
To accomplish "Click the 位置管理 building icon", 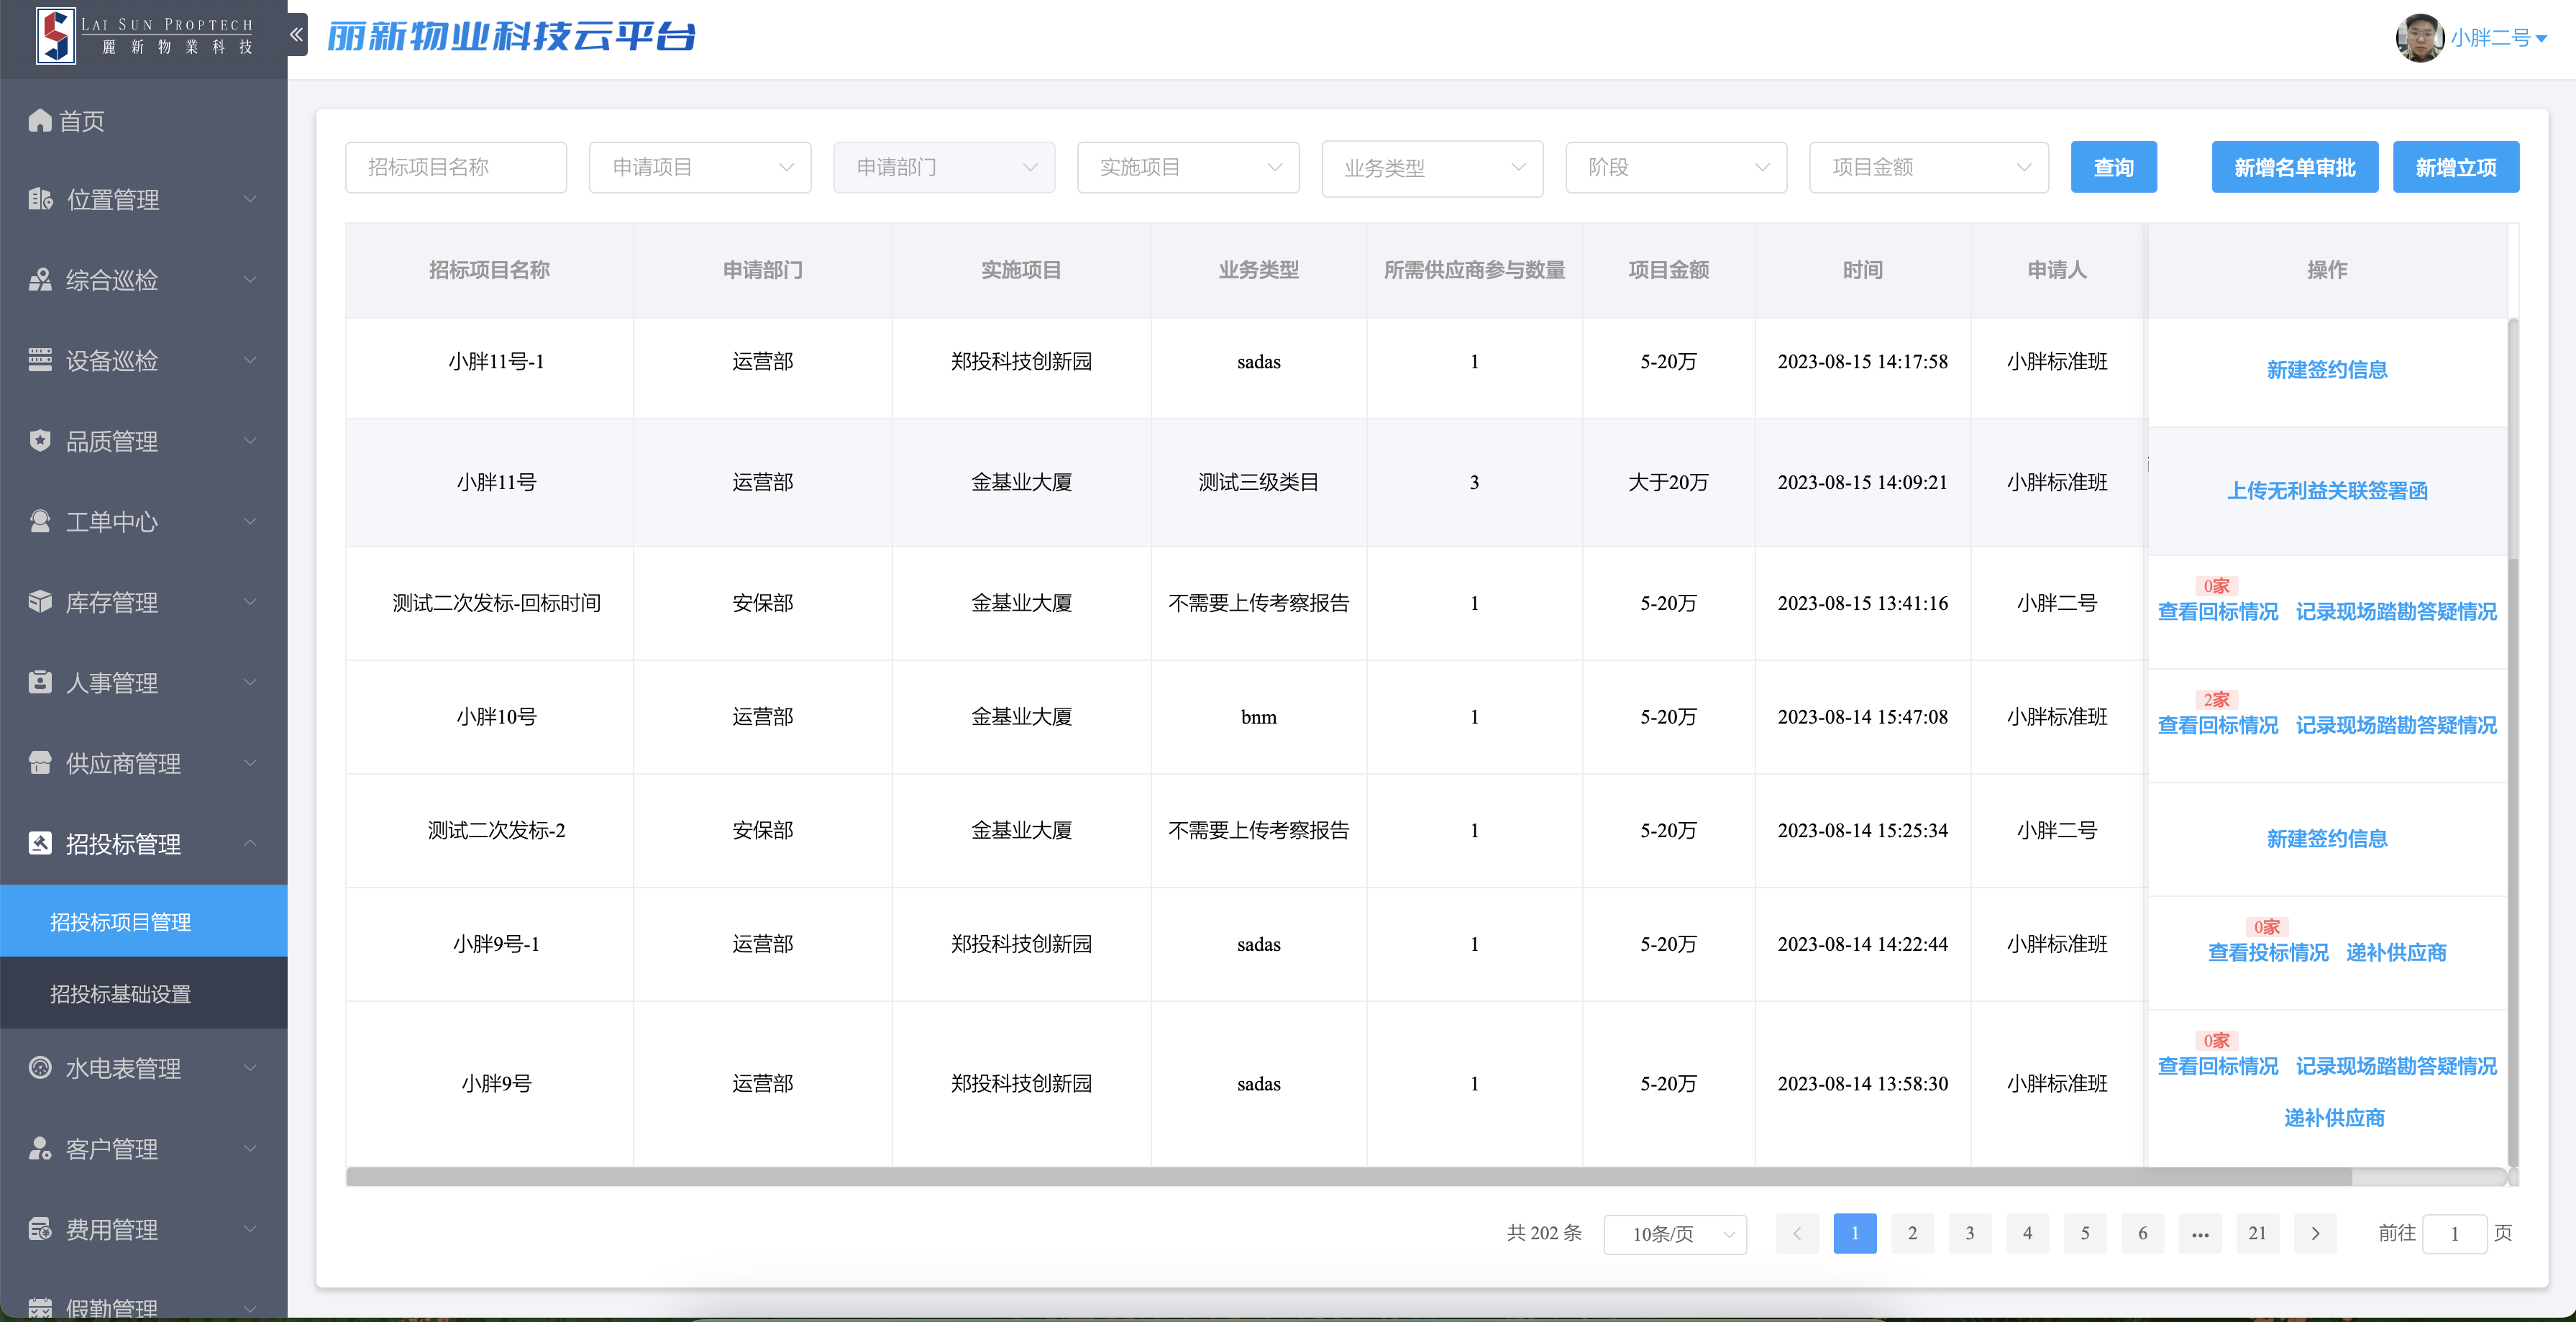I will point(40,199).
